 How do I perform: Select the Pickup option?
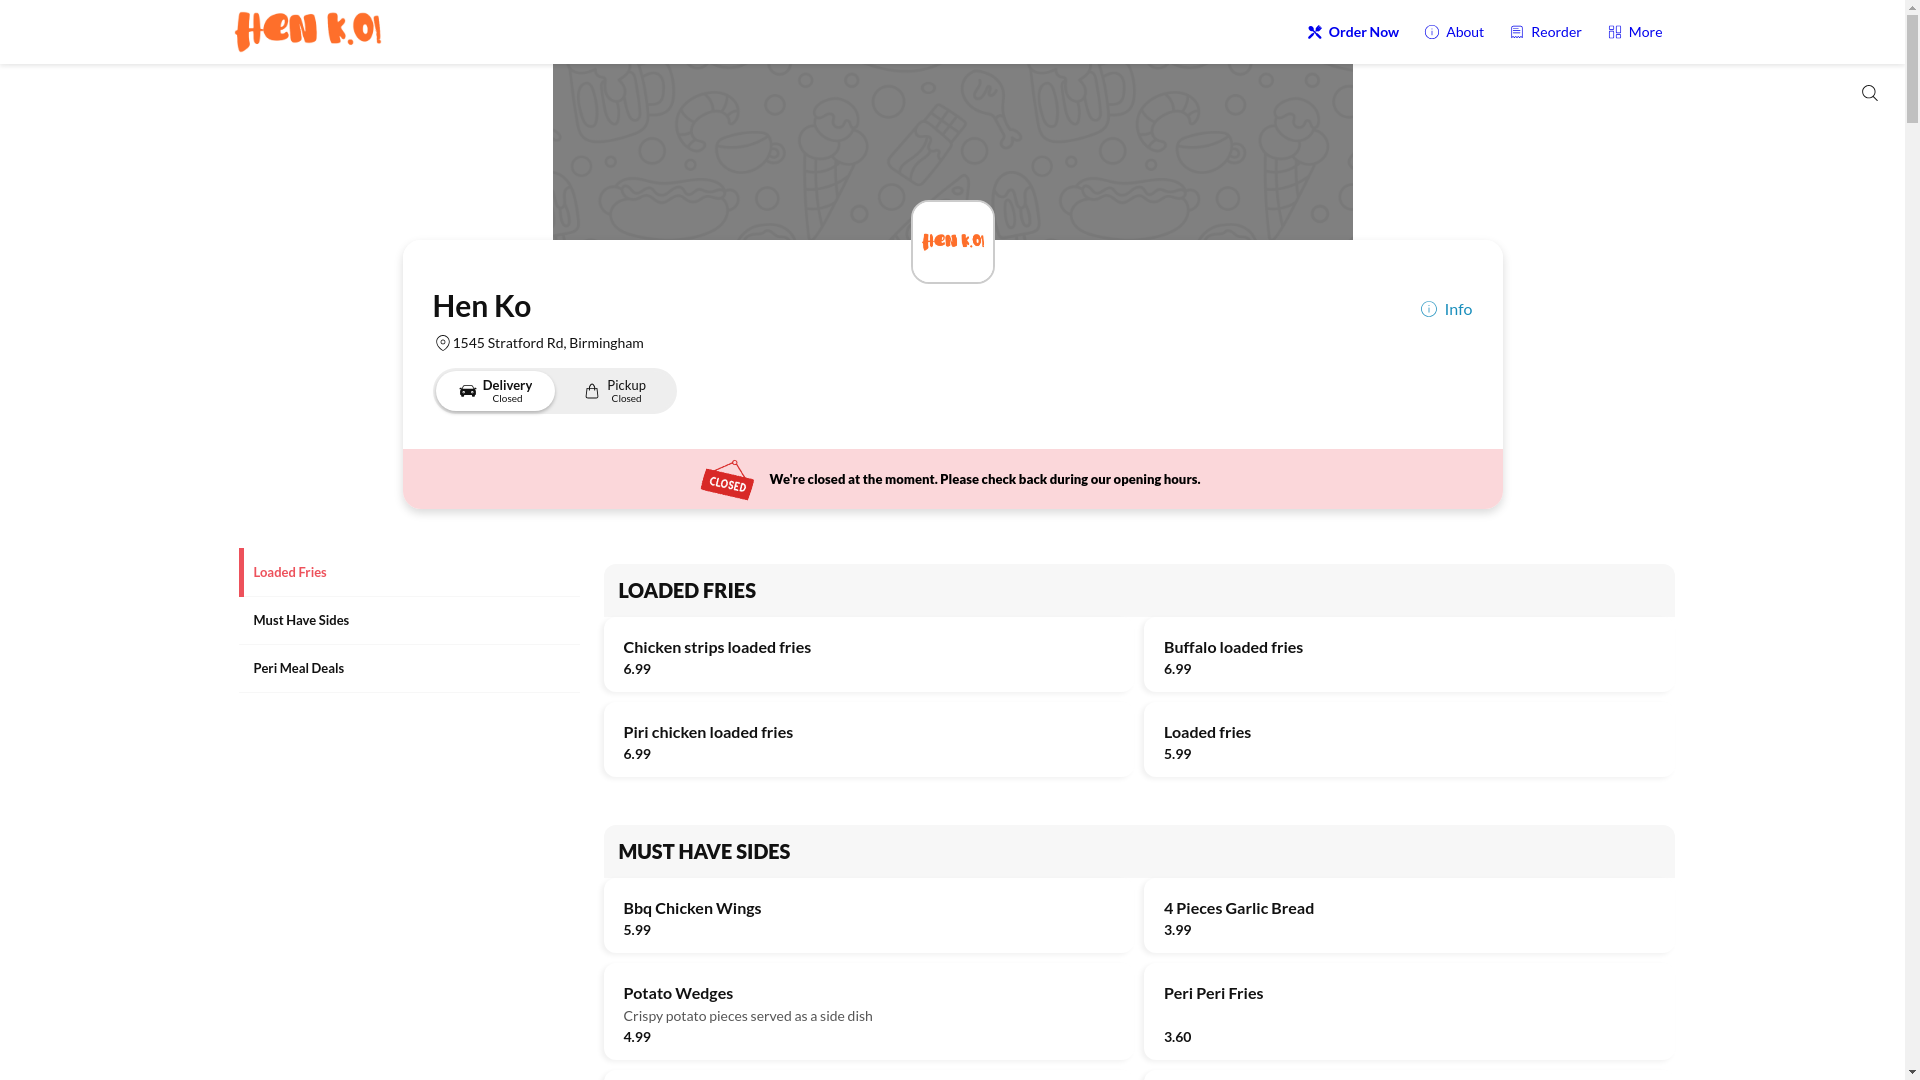pyautogui.click(x=615, y=391)
